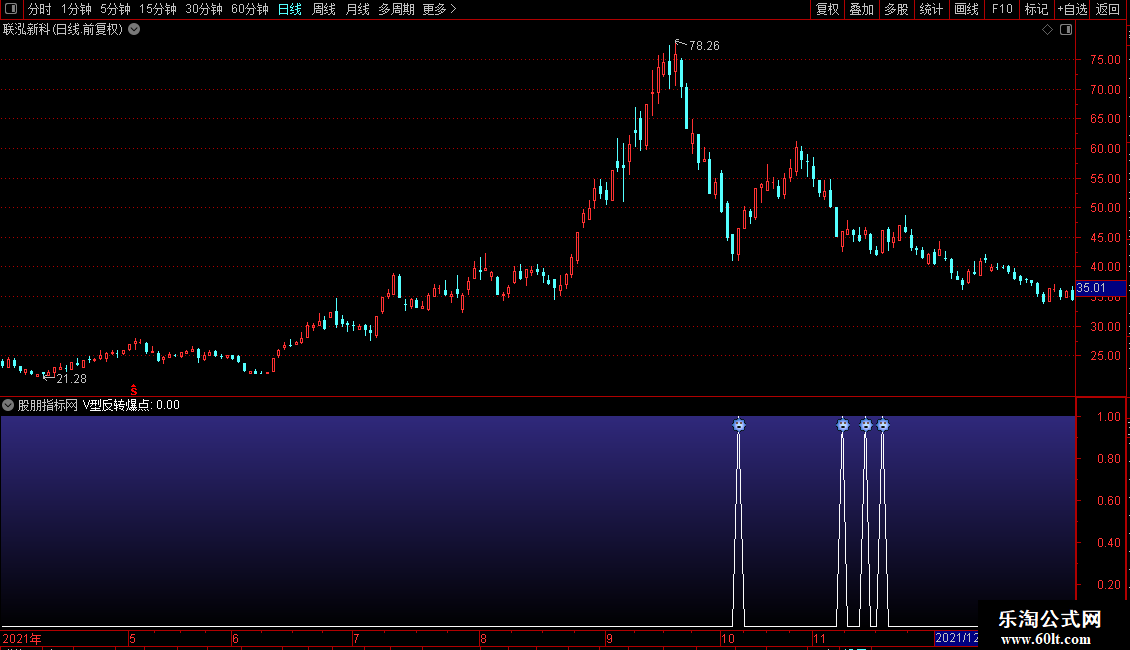Click the fourth V型反转 signal icon
Viewport: 1130px width, 650px height.
[x=883, y=424]
